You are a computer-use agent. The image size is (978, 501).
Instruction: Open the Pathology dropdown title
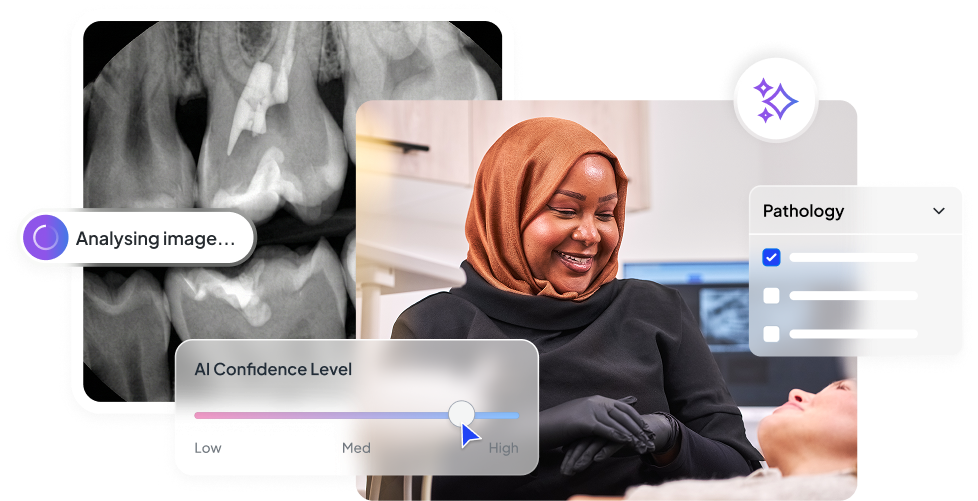click(803, 211)
